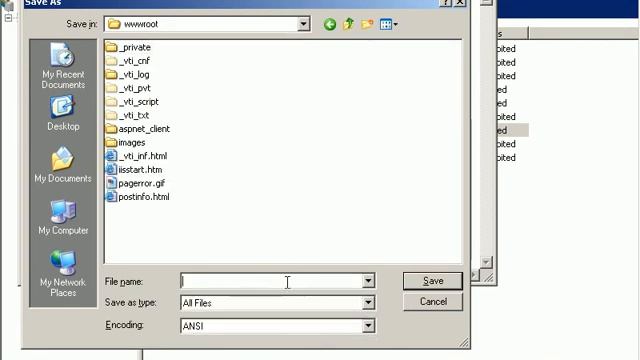Select the _vti_inf.html file
Image resolution: width=640 pixels, height=360 pixels.
(x=136, y=156)
